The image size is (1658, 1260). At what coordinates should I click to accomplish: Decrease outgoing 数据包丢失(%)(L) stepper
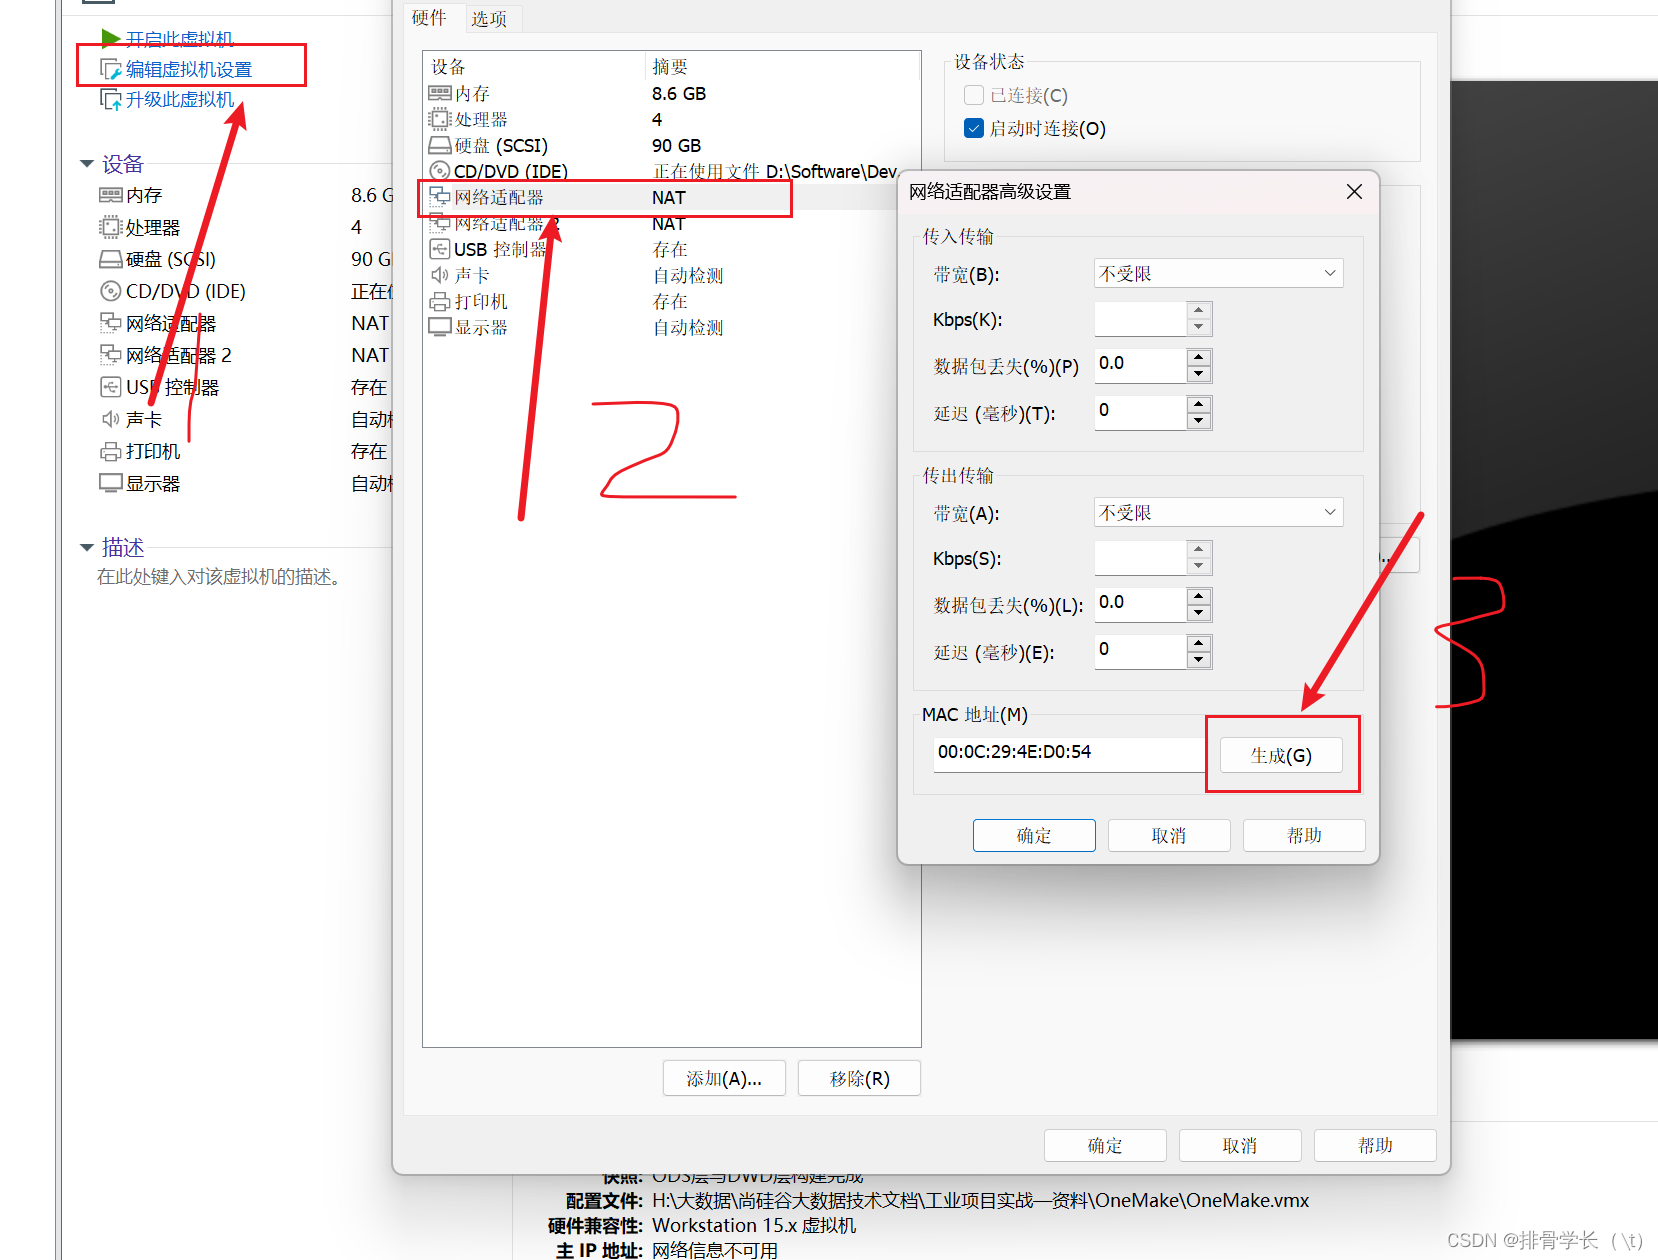pos(1199,613)
